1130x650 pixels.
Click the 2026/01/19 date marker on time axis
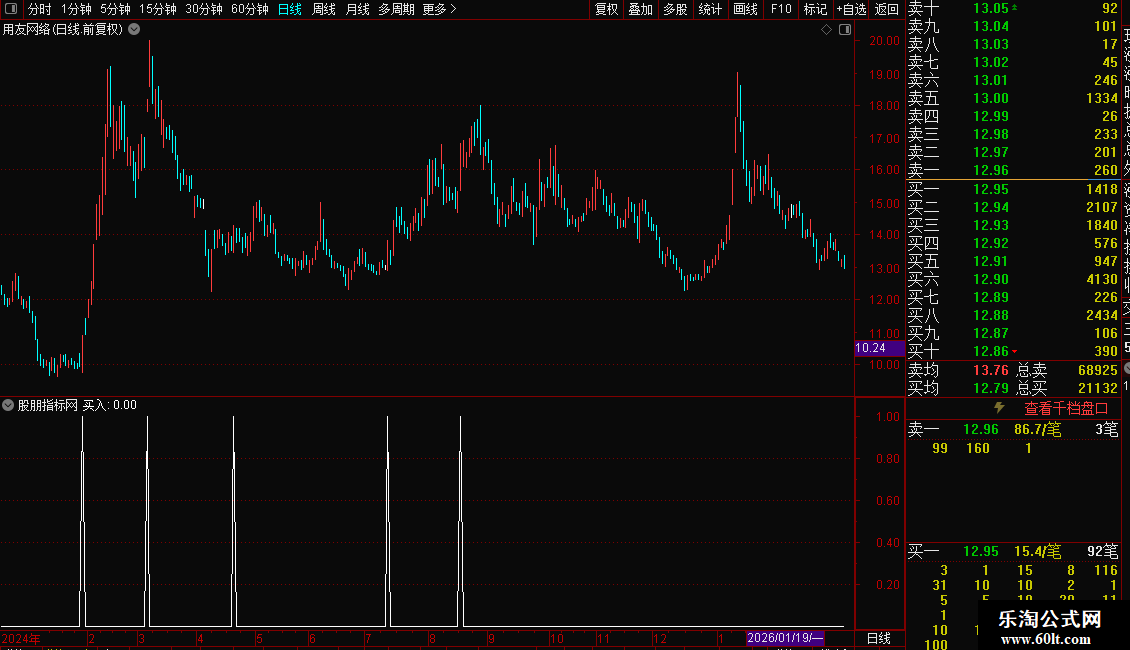pos(785,638)
